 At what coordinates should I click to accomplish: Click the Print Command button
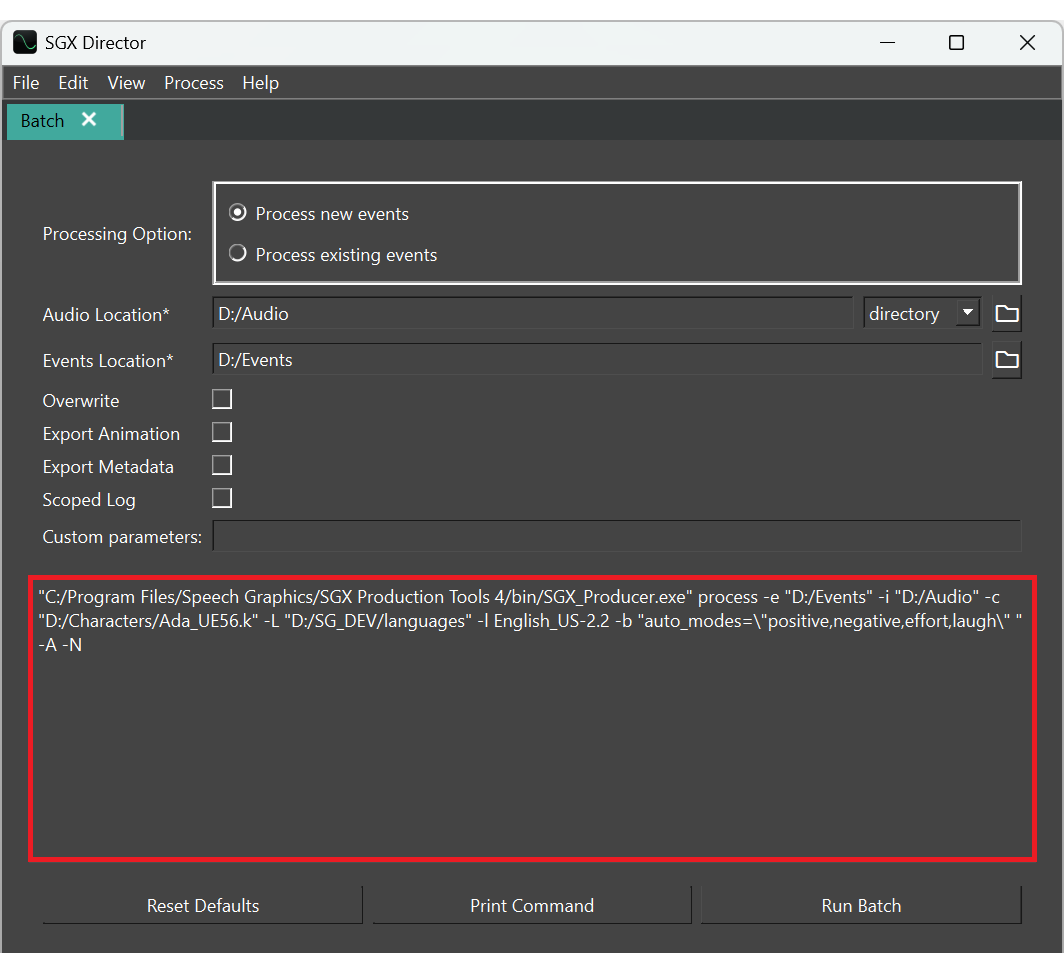[532, 905]
